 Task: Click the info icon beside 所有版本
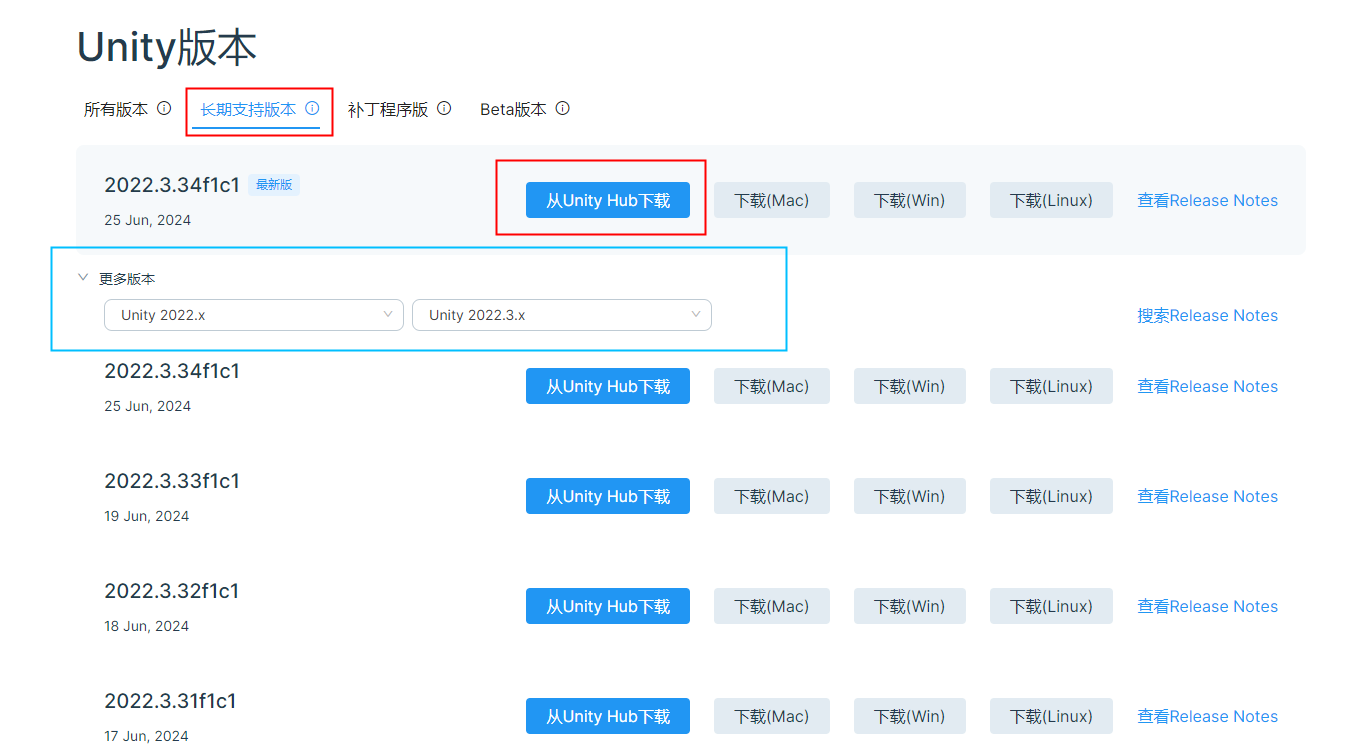point(164,108)
